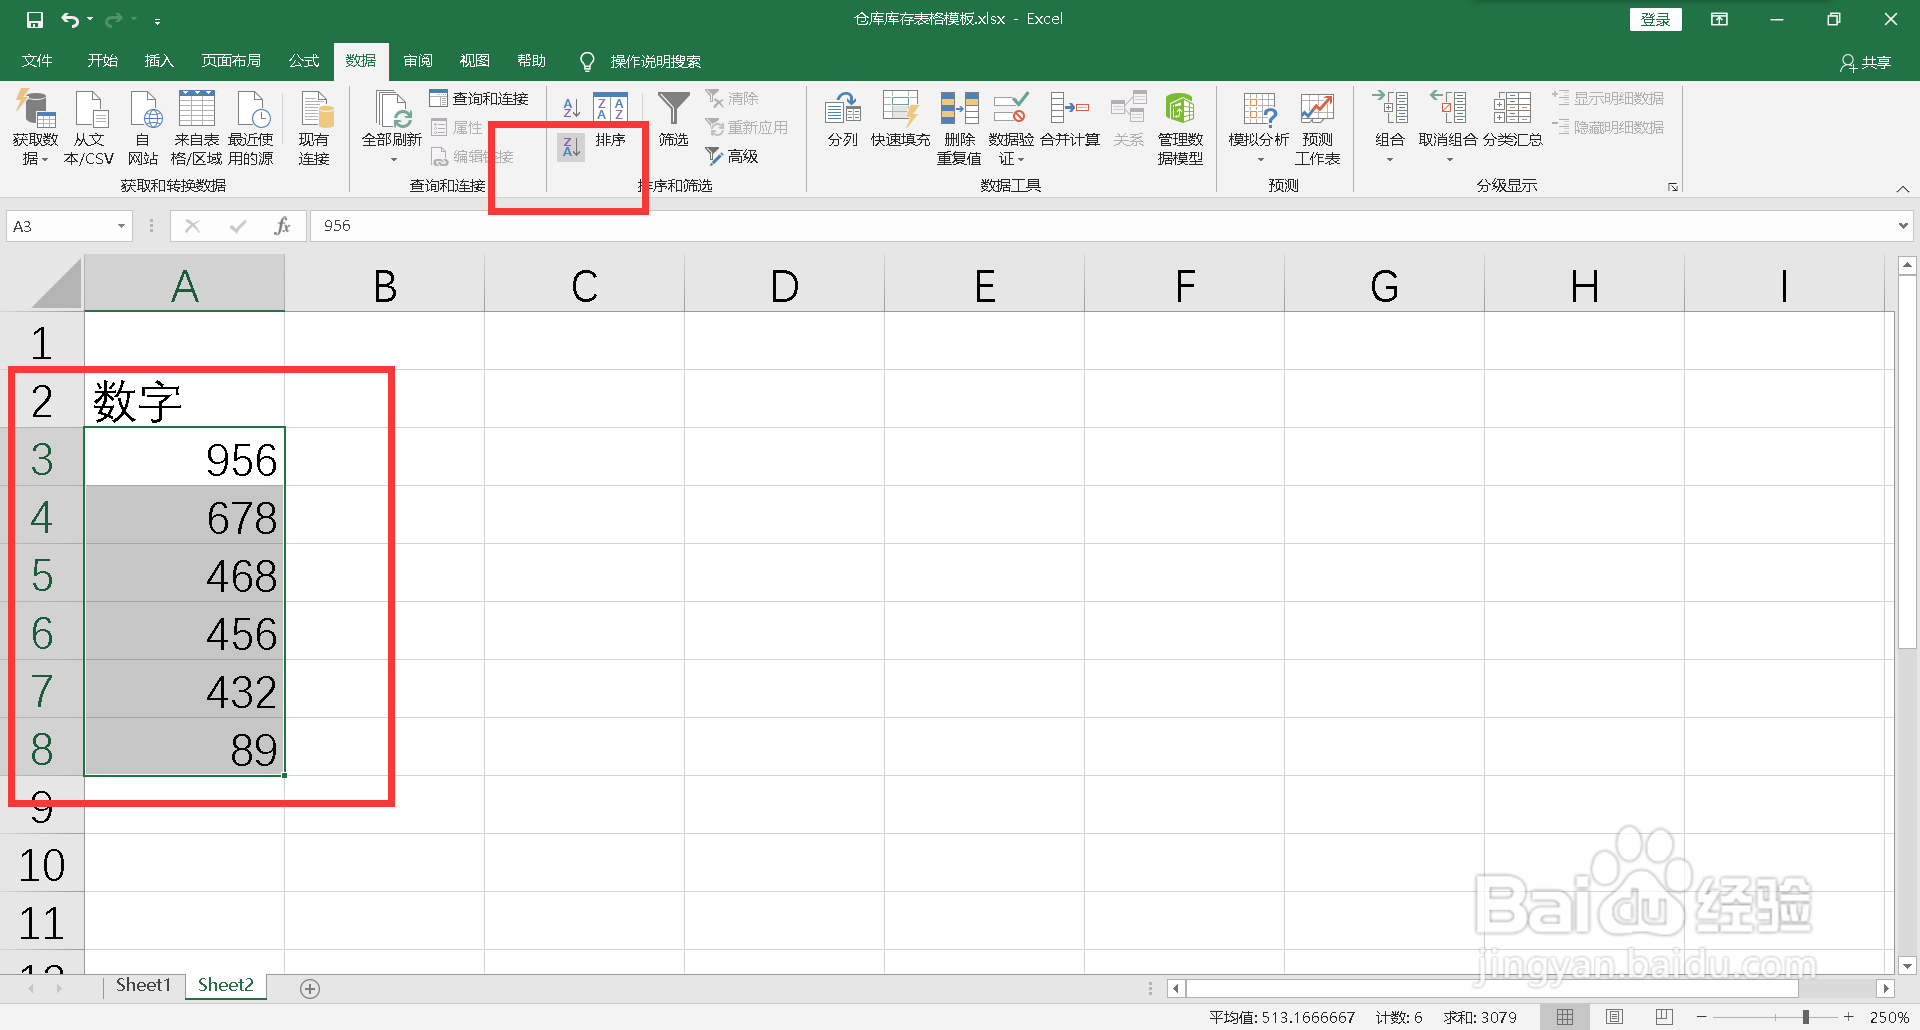The width and height of the screenshot is (1920, 1030).
Task: Collapse the ribbon with the chevron
Action: (1903, 188)
